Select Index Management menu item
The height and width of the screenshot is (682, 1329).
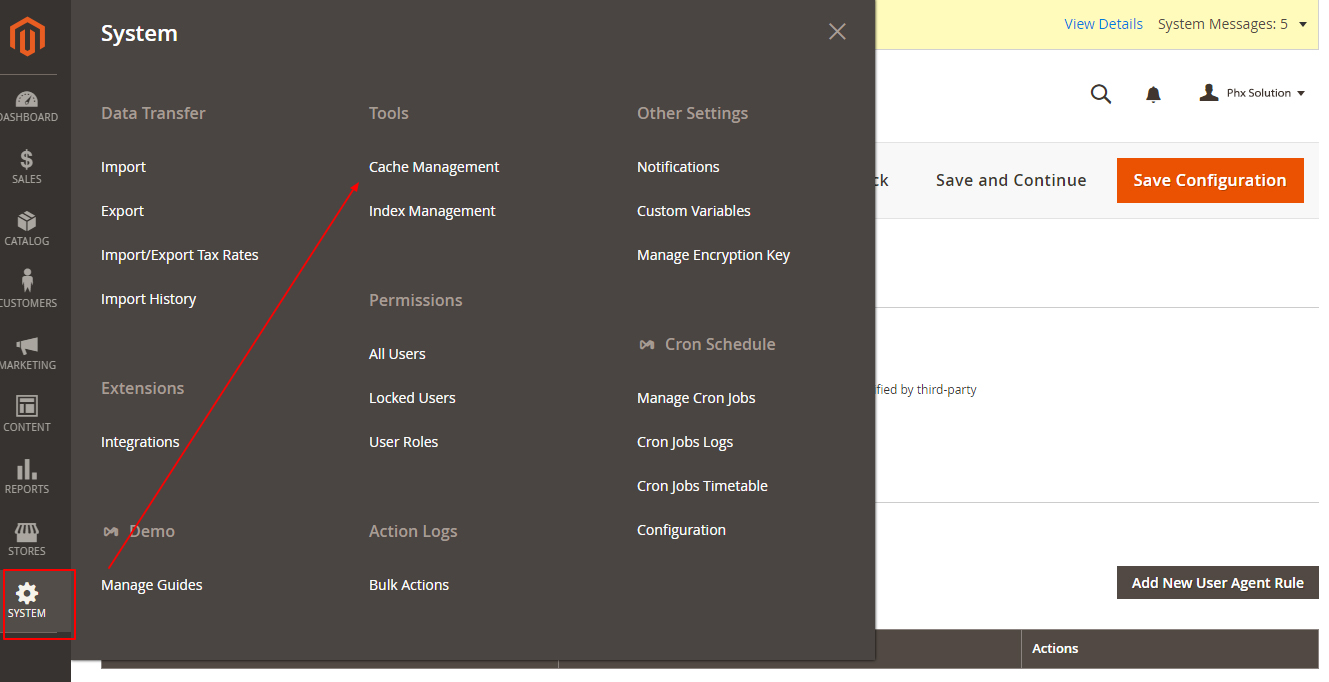pos(432,211)
